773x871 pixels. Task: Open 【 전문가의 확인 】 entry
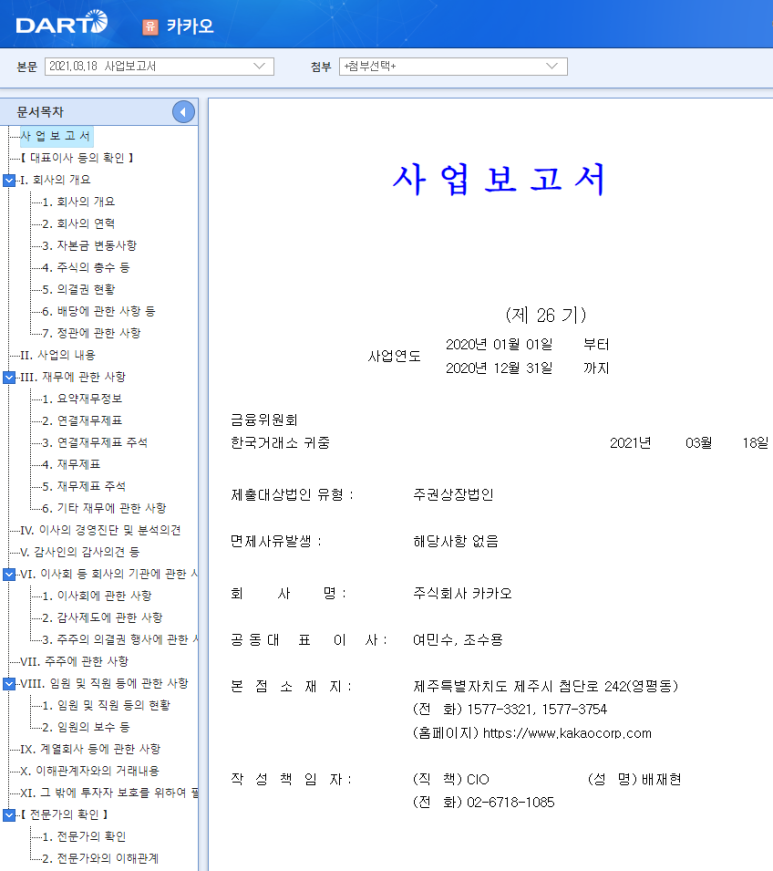64,815
